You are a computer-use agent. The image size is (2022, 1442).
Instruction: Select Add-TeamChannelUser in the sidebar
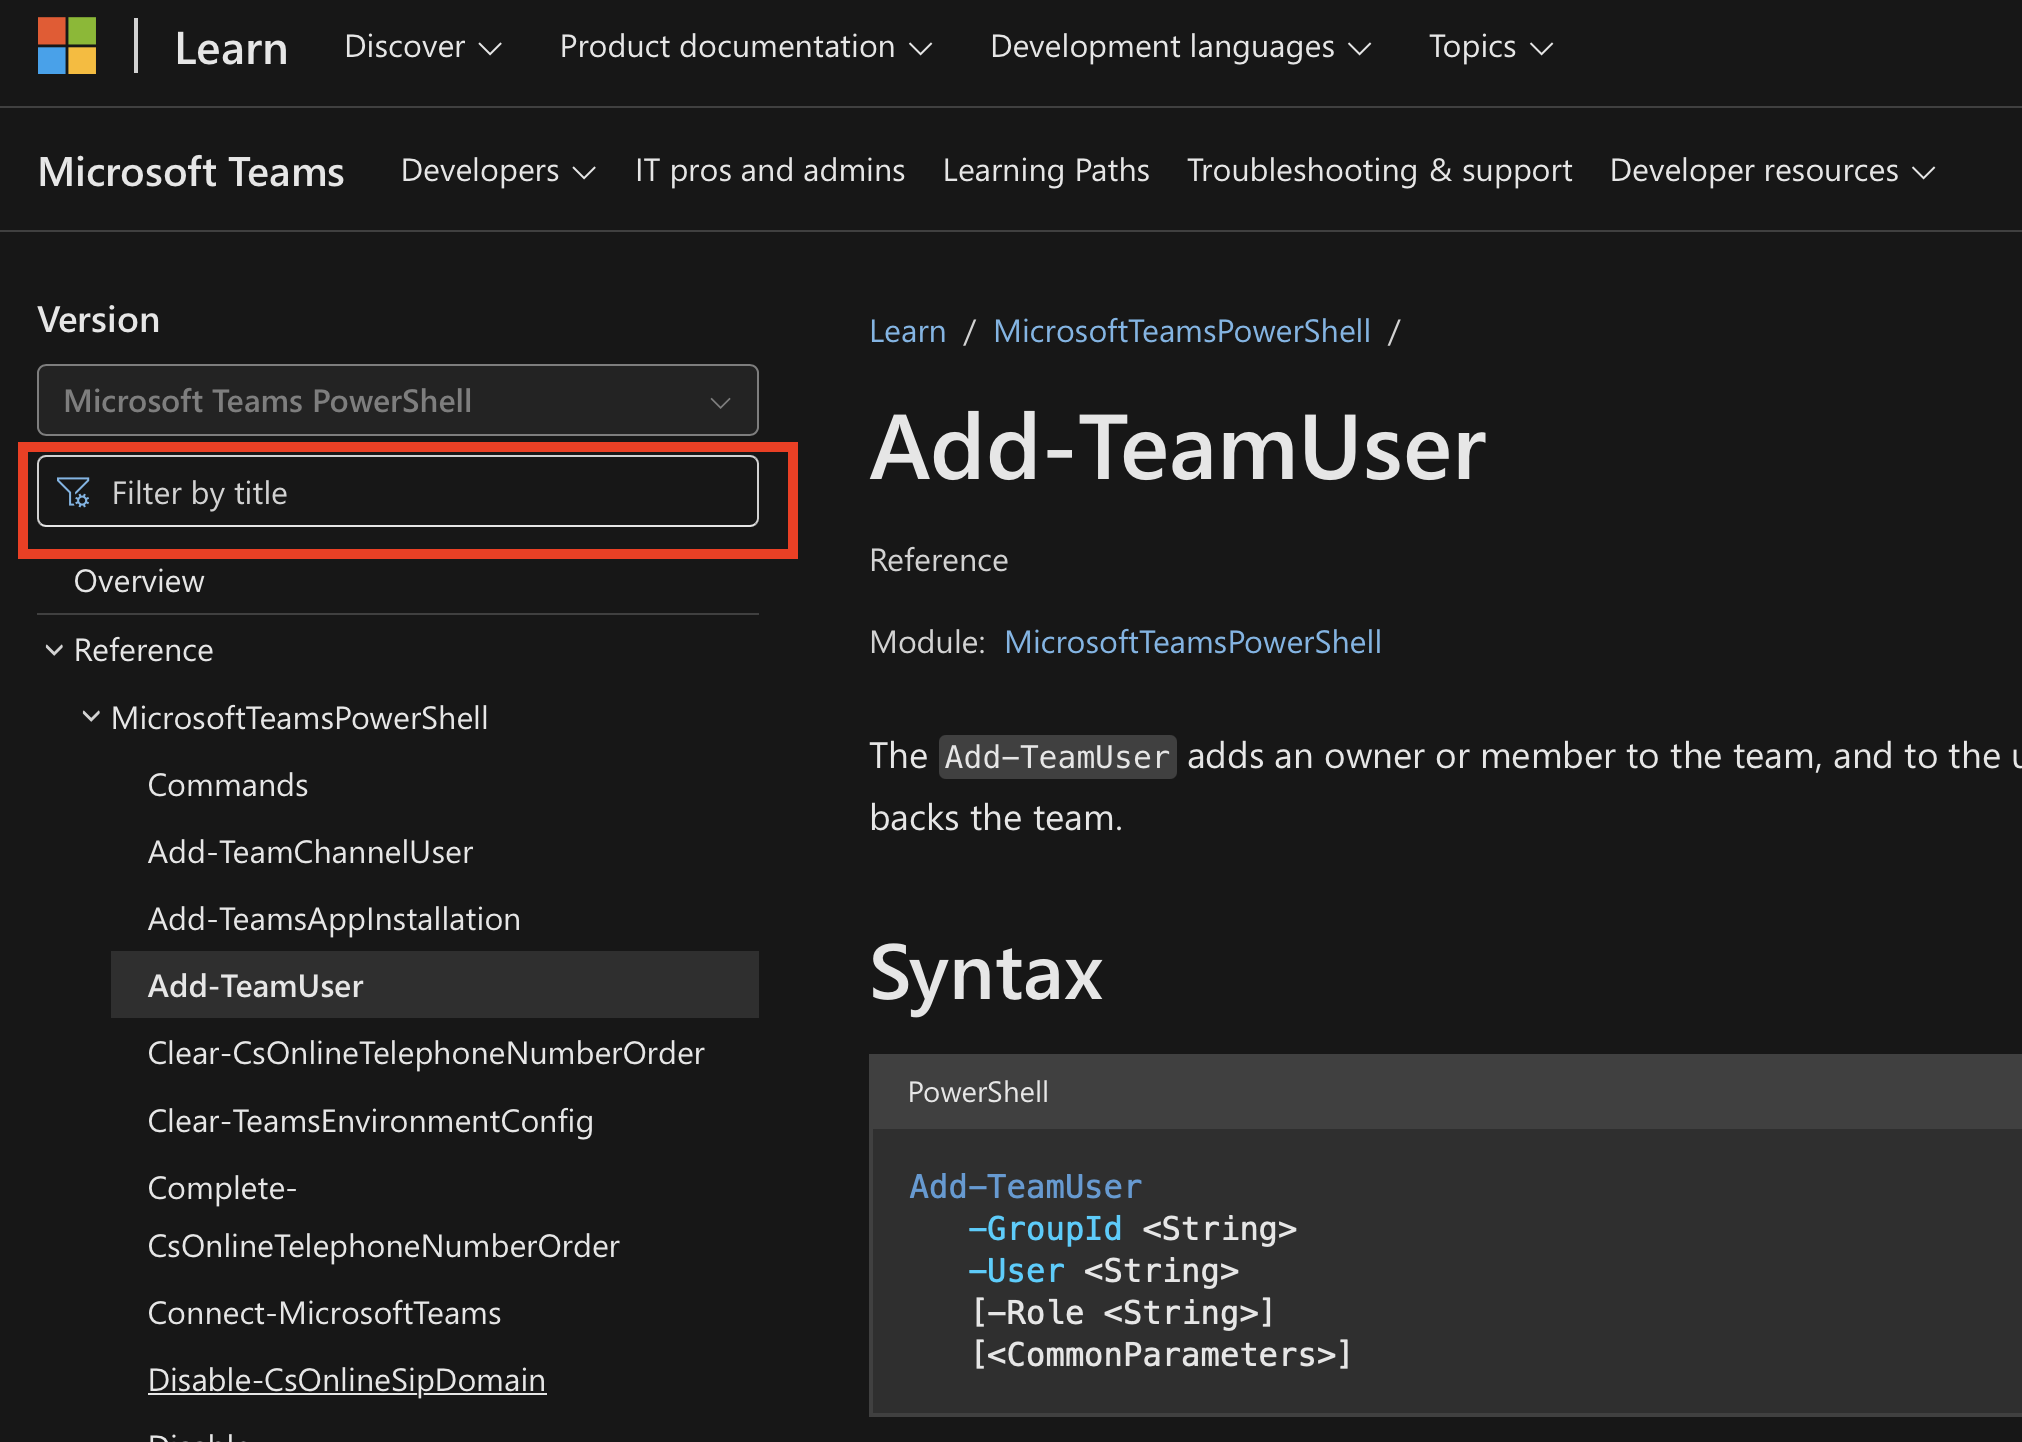[x=310, y=851]
